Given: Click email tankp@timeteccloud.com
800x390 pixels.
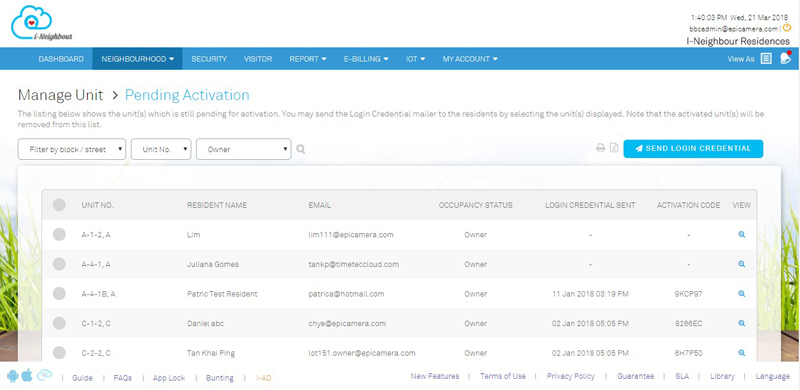Looking at the screenshot, I should [354, 264].
